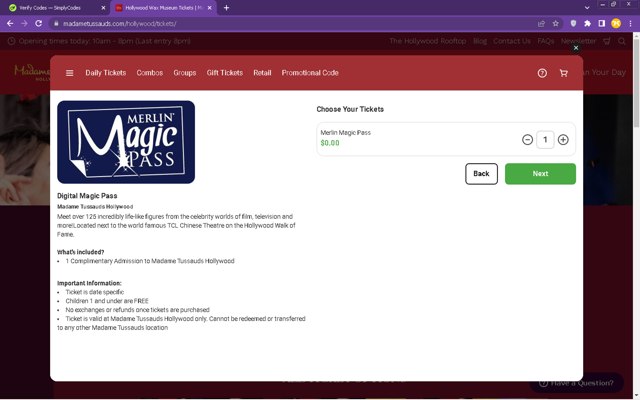The height and width of the screenshot is (400, 640).
Task: Open the Have a Question chat button
Action: [x=576, y=383]
